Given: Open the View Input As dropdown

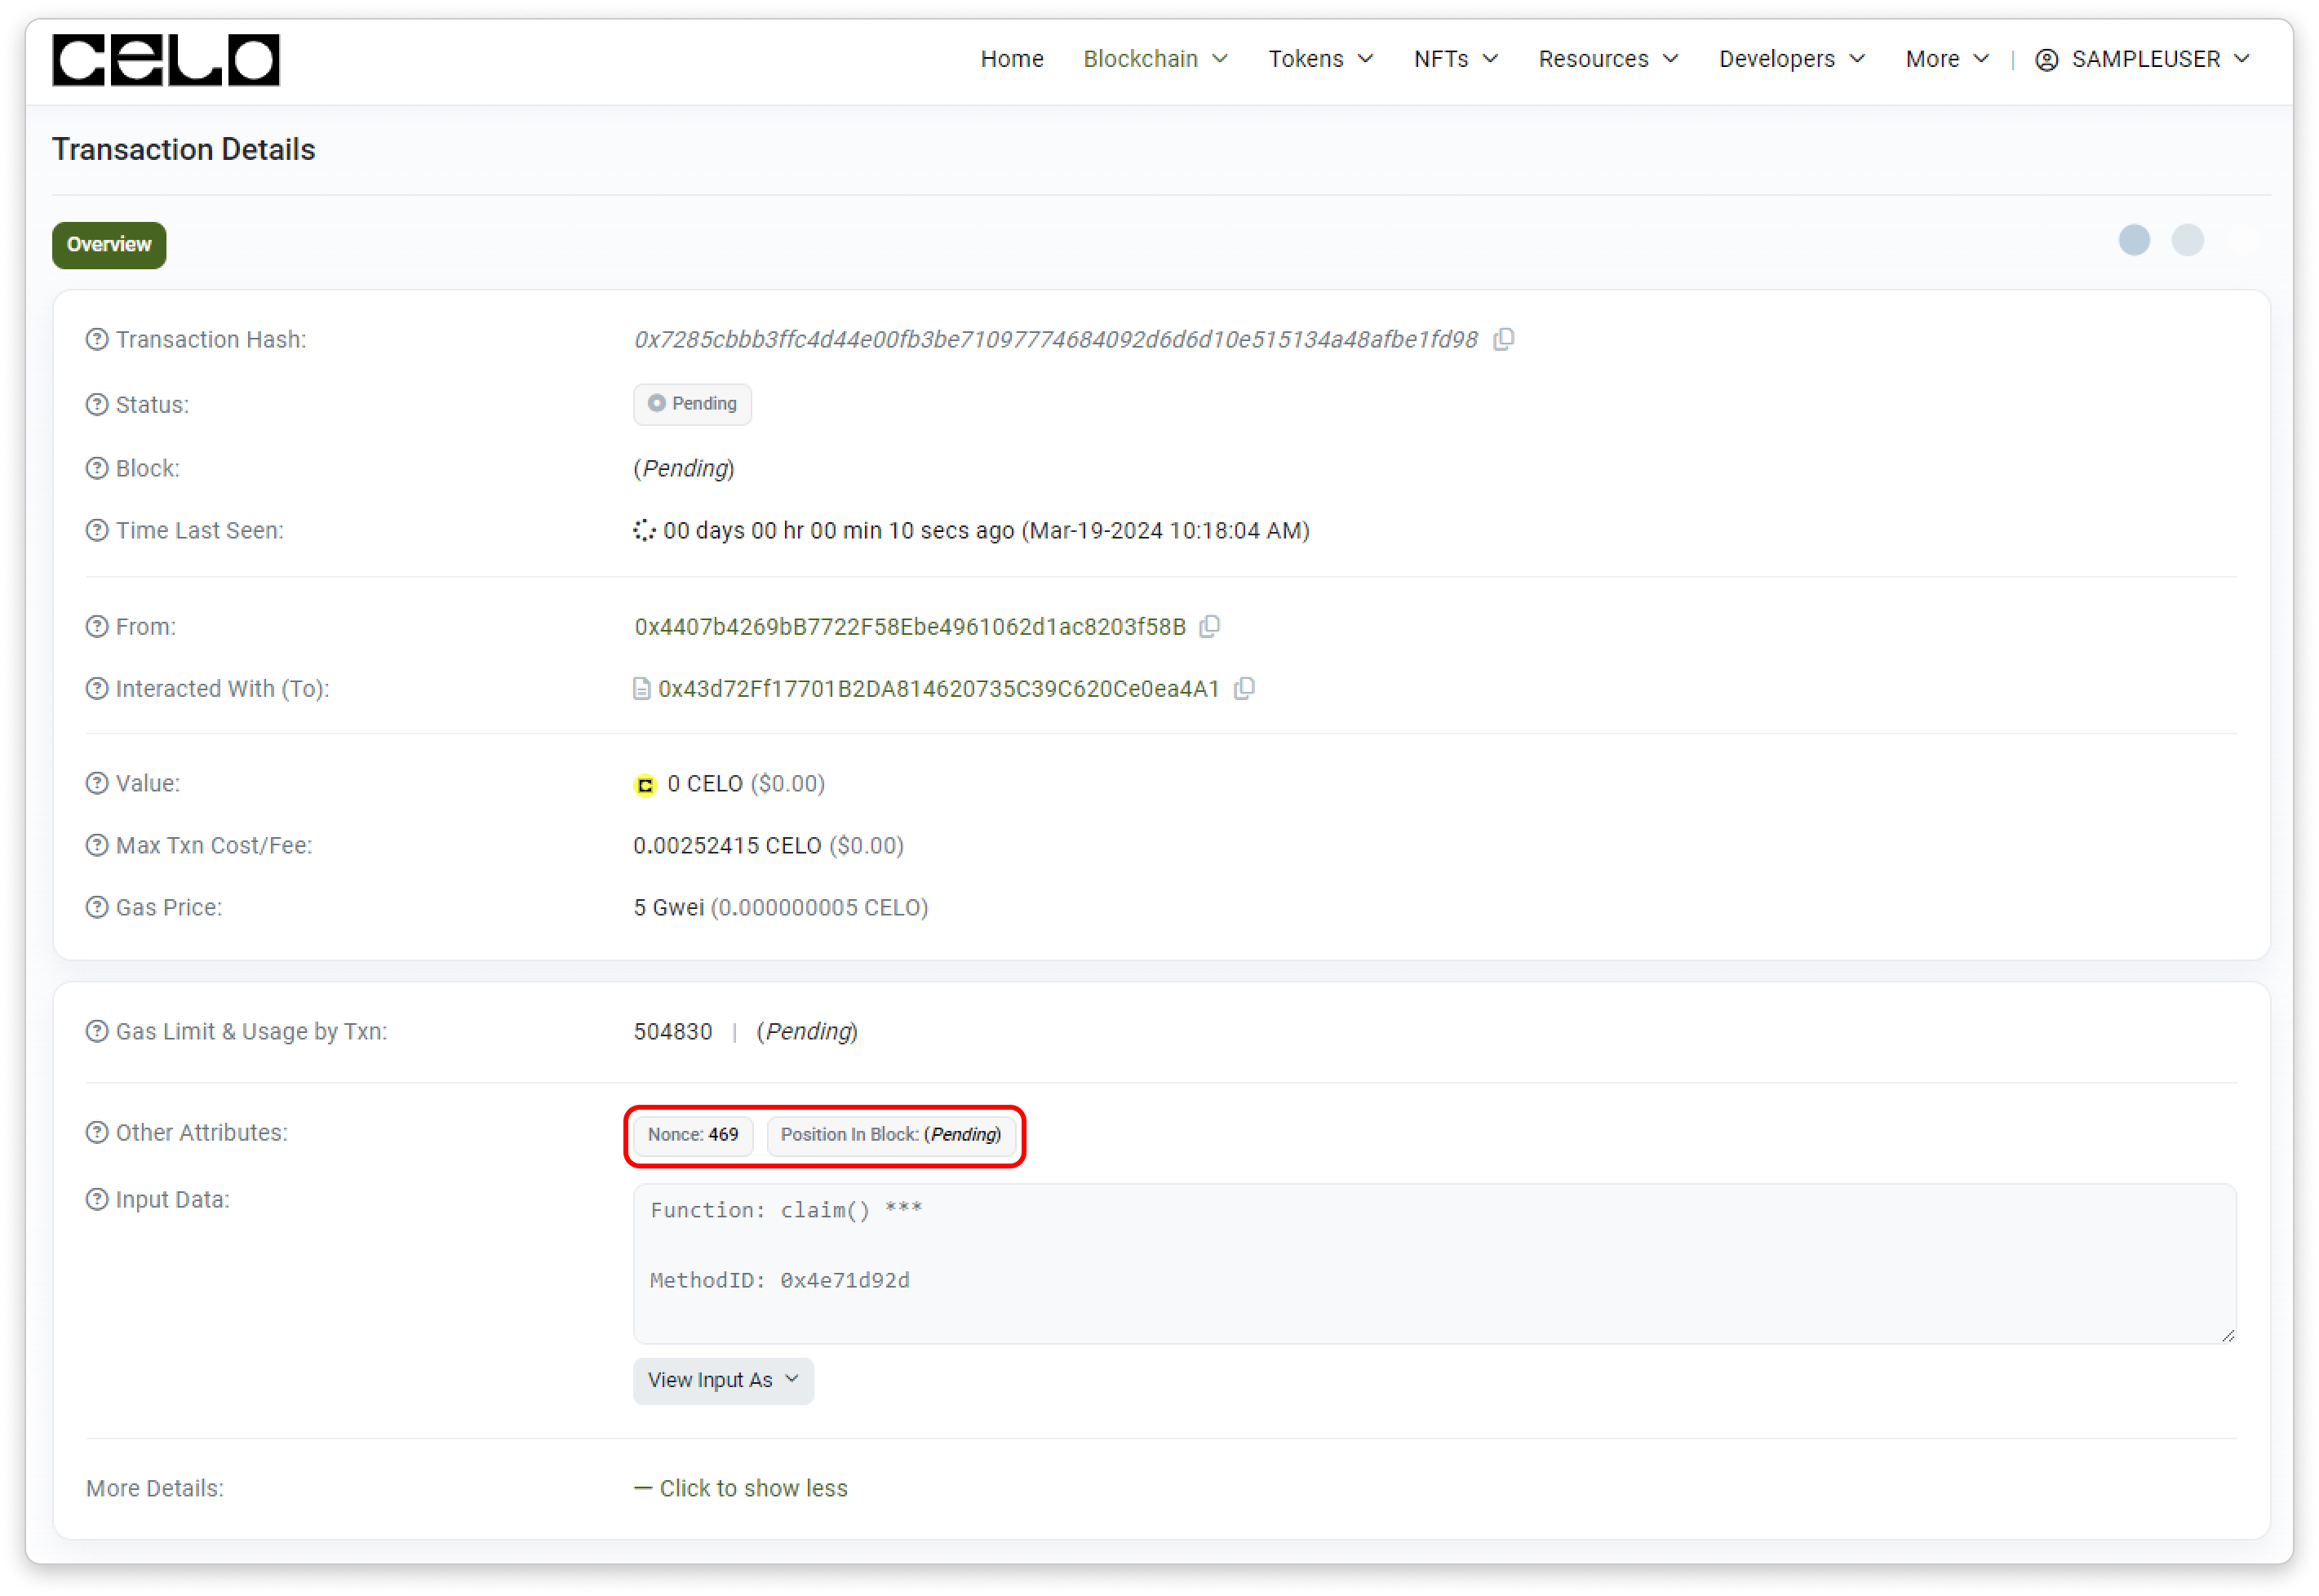Looking at the screenshot, I should (x=723, y=1380).
